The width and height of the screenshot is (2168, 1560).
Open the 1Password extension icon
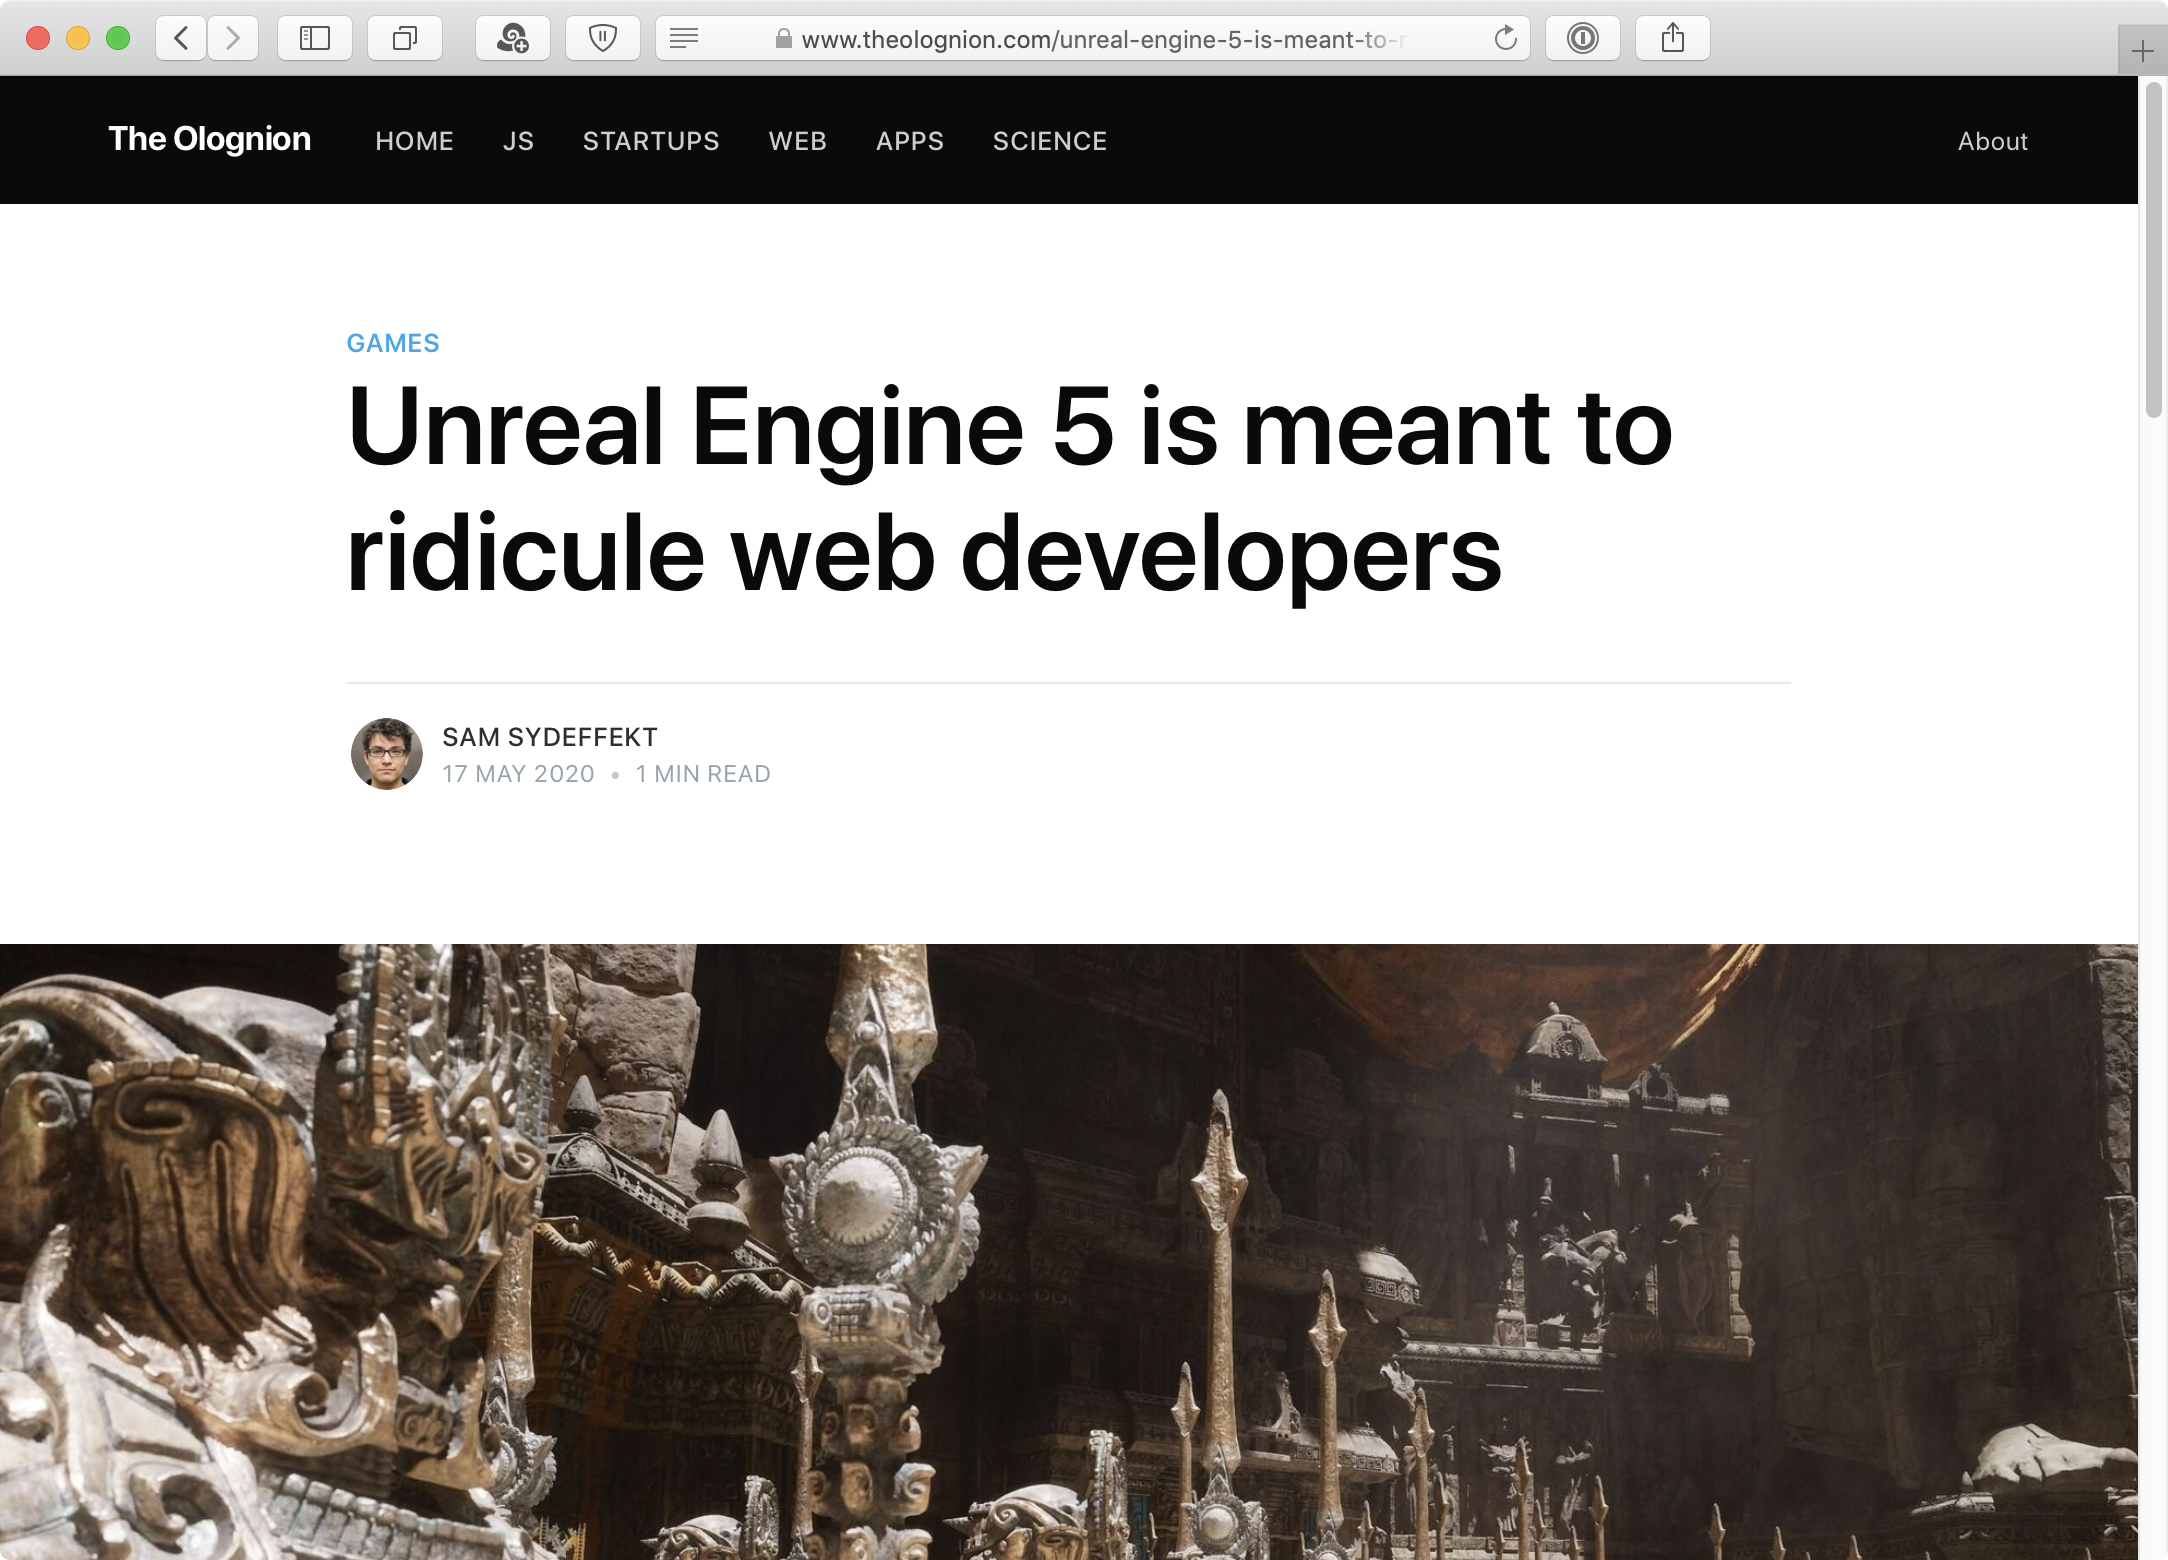tap(1582, 39)
